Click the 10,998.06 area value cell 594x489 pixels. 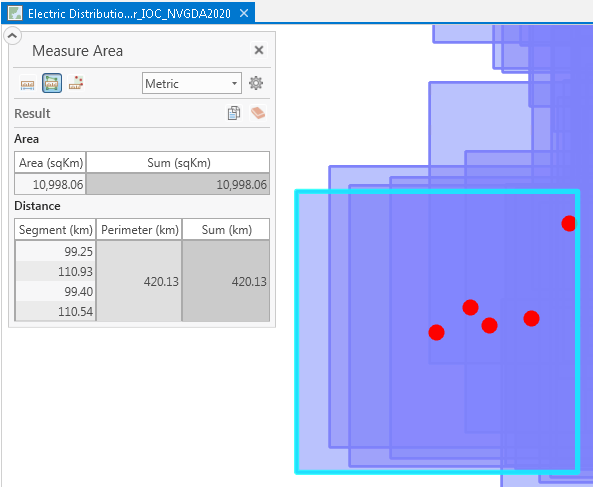click(50, 184)
